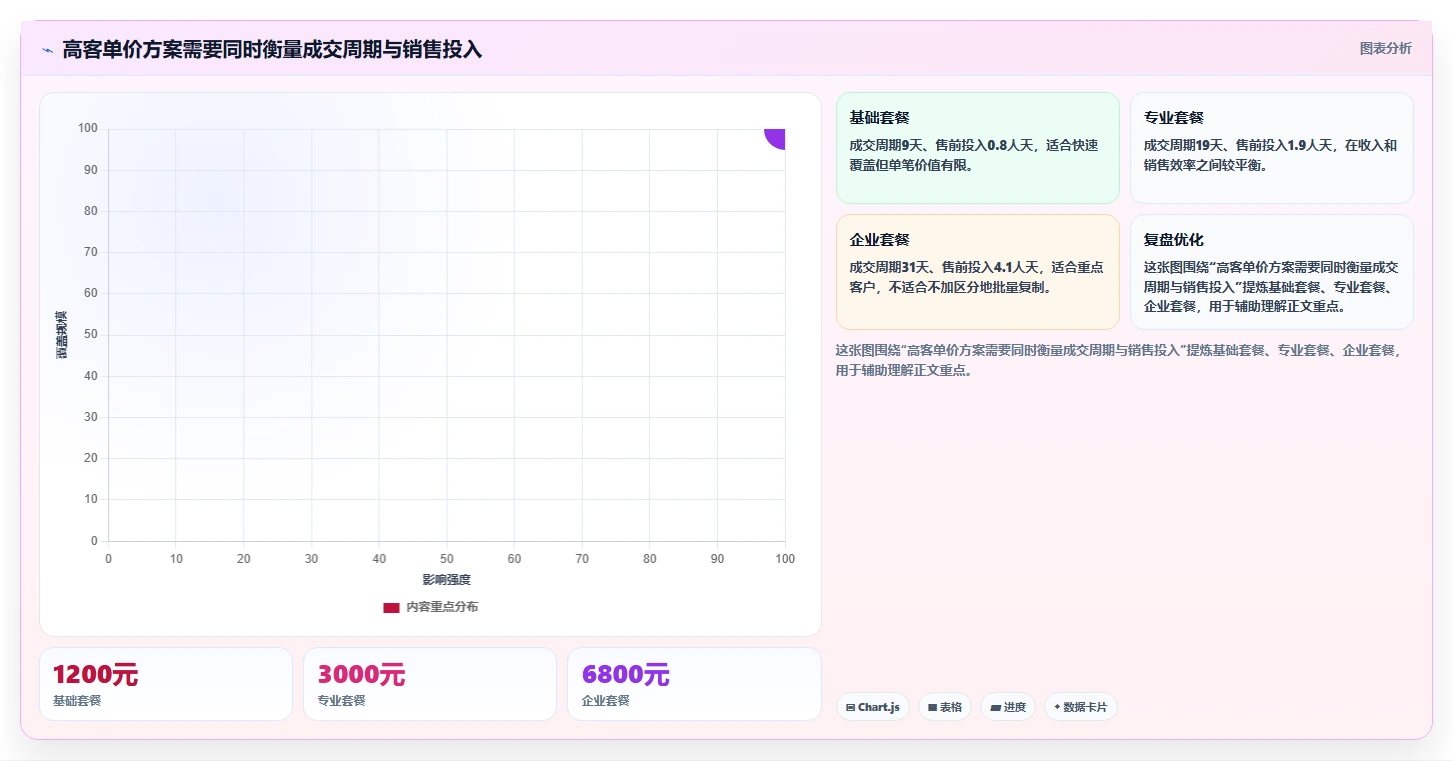Click the 1200元 price value

click(x=95, y=675)
